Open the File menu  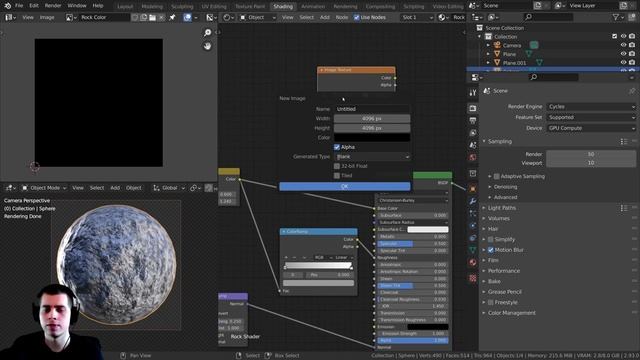coord(19,6)
